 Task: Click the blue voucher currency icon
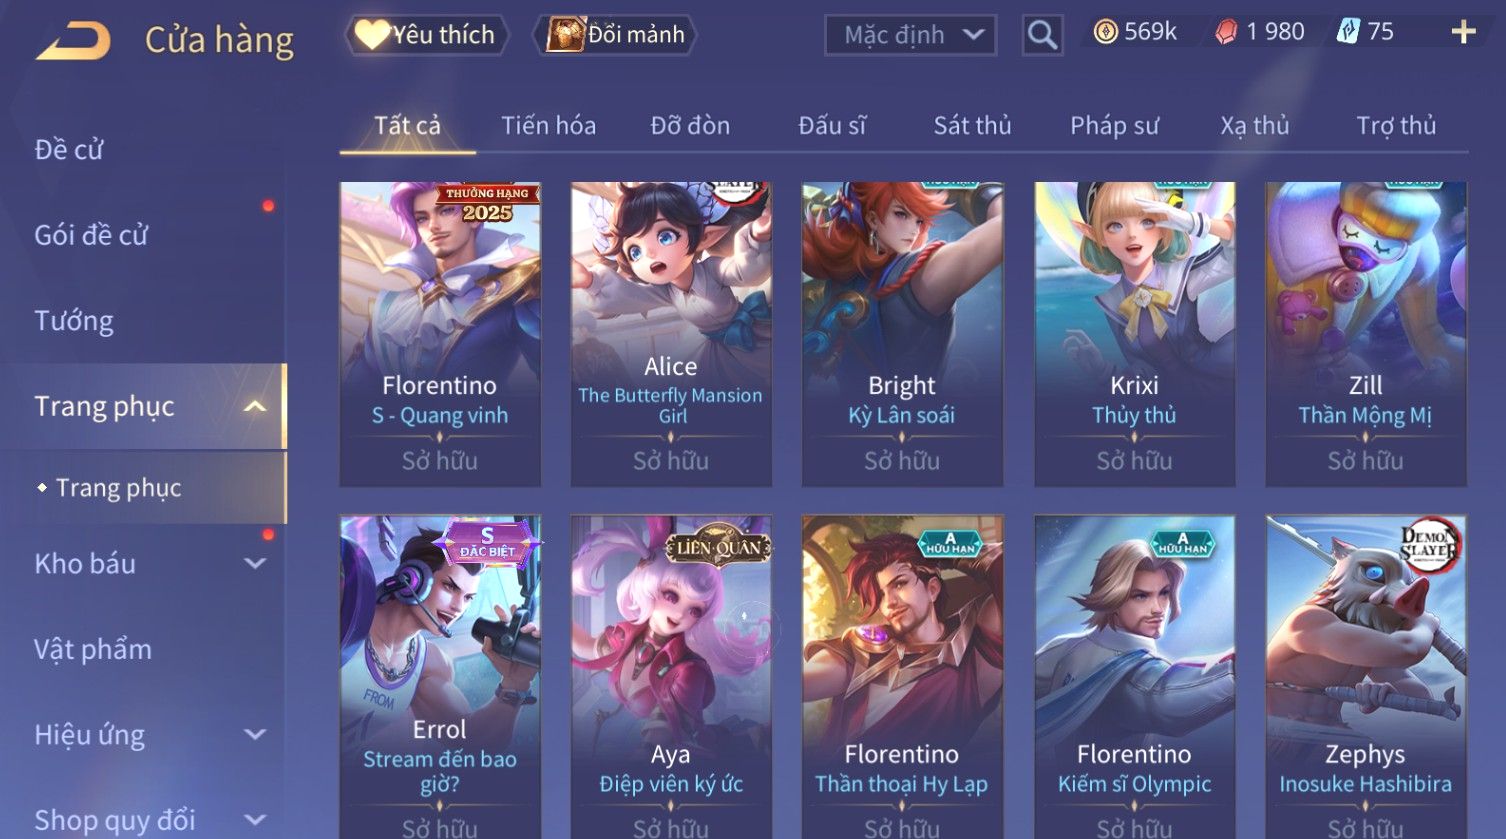[x=1348, y=33]
